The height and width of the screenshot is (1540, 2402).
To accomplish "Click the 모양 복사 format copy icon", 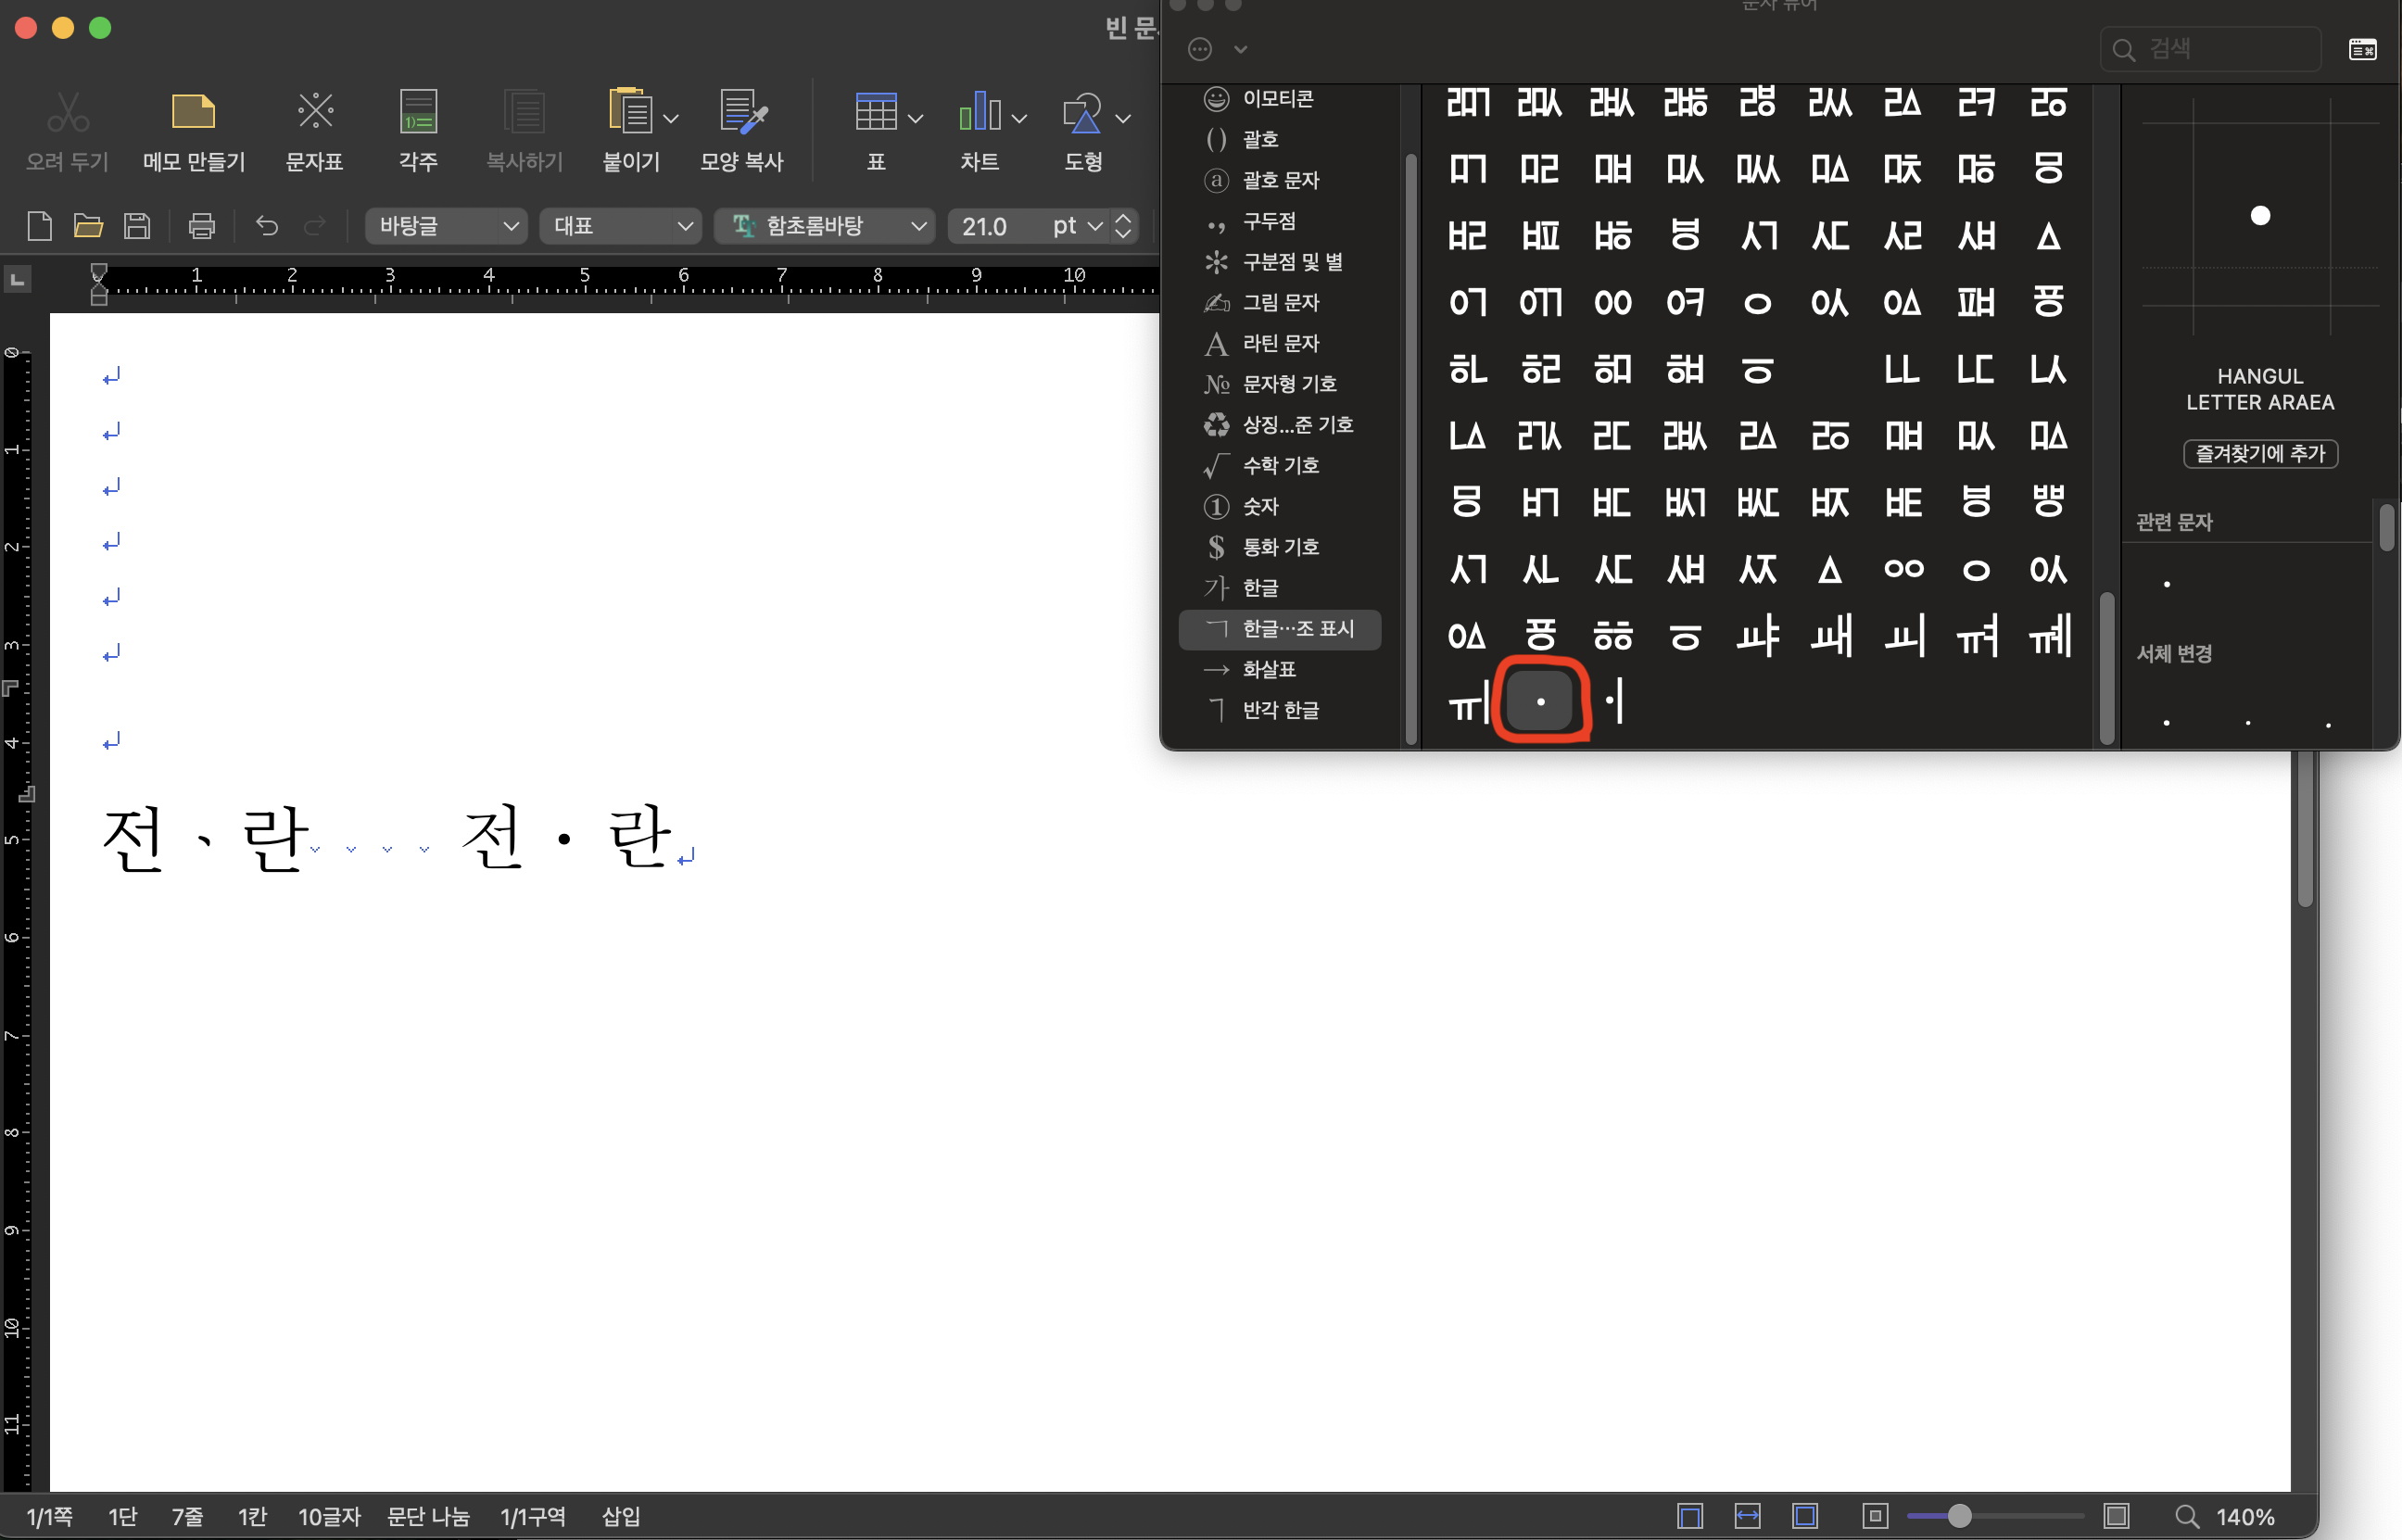I will 742,112.
